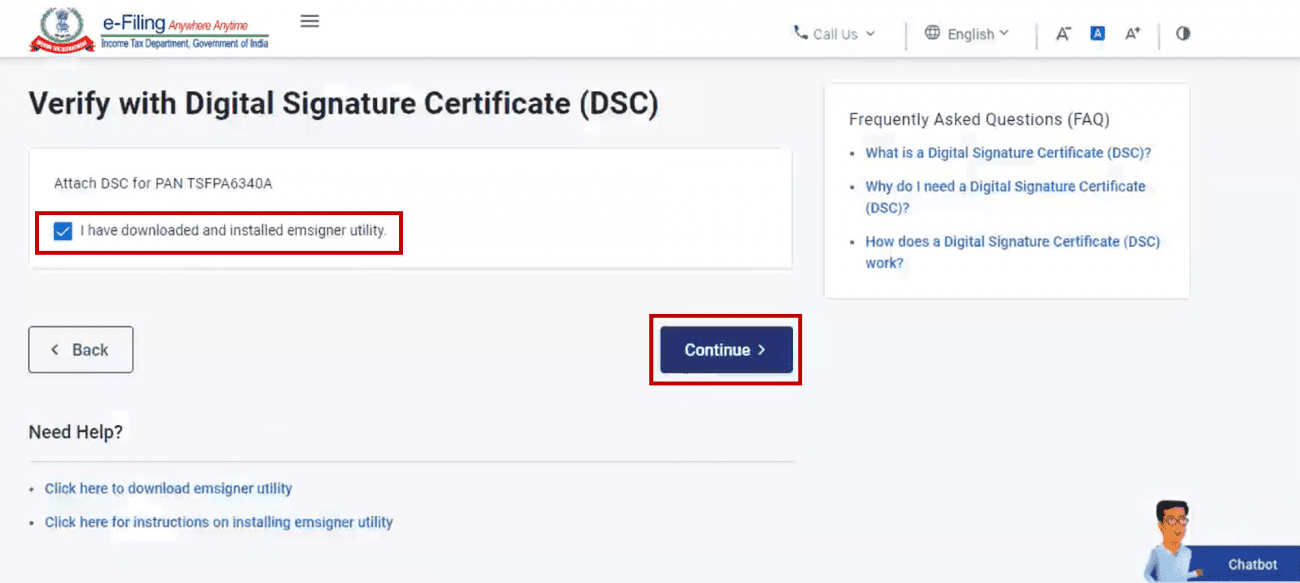Click the Continue button
The image size is (1300, 583).
726,350
